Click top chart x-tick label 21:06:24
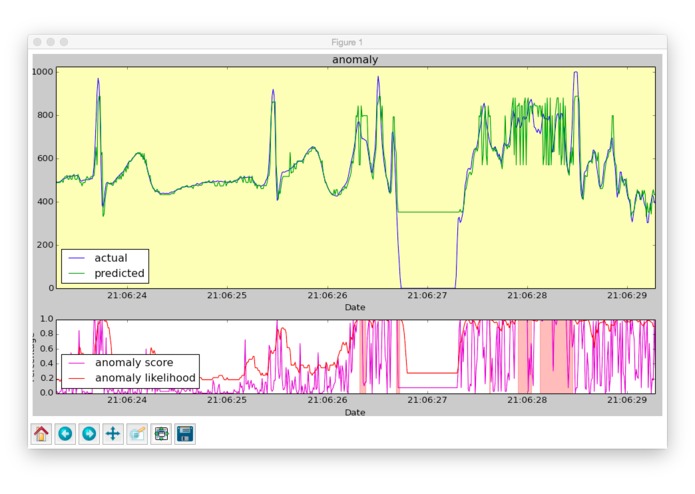The image size is (695, 494). tap(127, 295)
